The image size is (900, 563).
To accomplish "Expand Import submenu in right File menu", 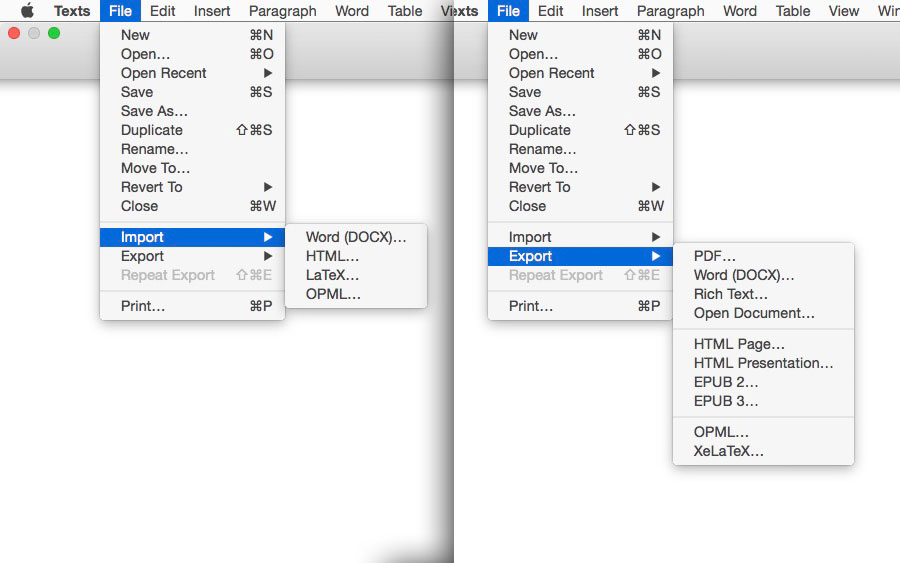I will point(580,237).
